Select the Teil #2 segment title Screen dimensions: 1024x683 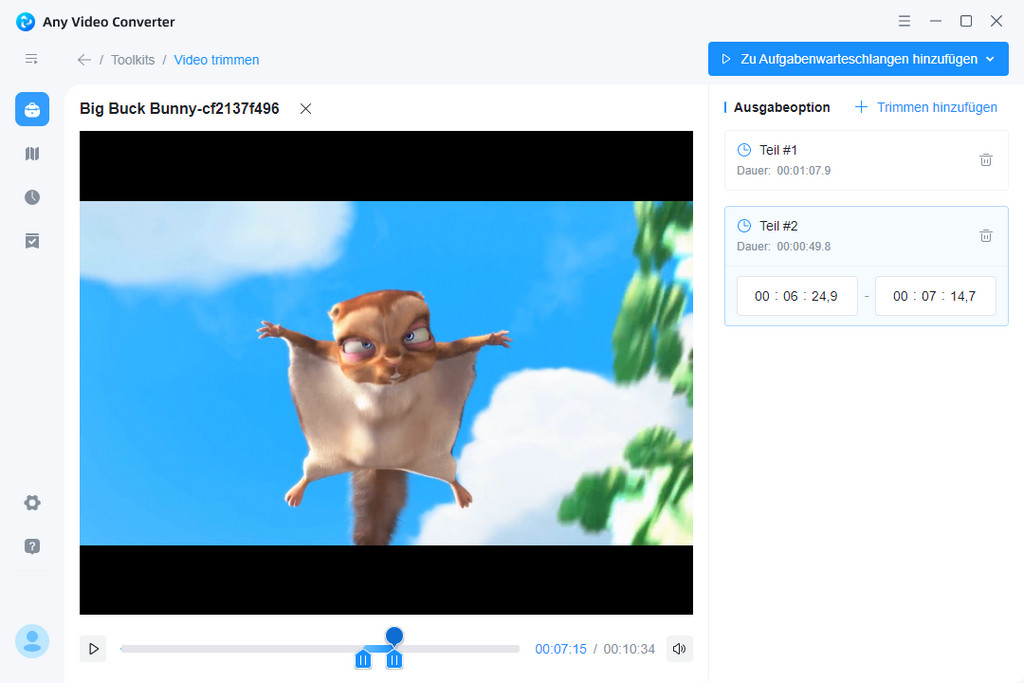778,226
